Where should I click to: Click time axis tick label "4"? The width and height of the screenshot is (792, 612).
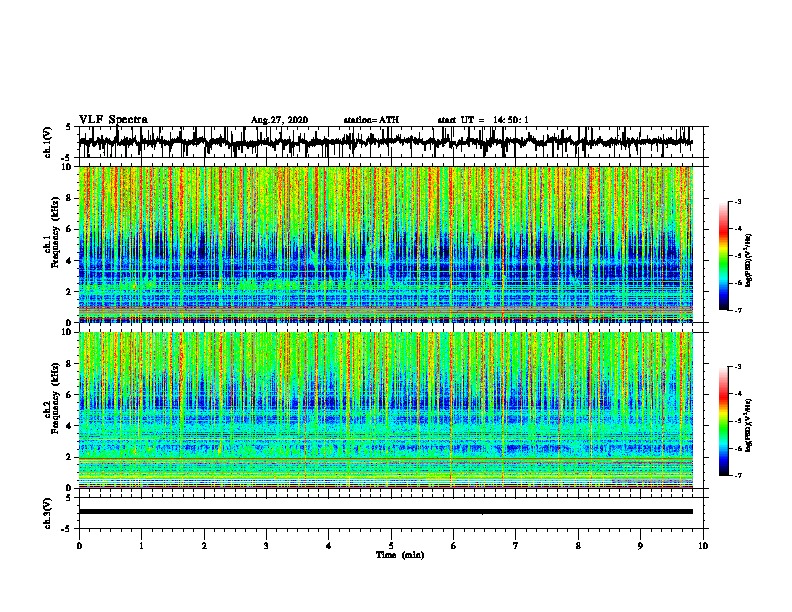coord(329,546)
